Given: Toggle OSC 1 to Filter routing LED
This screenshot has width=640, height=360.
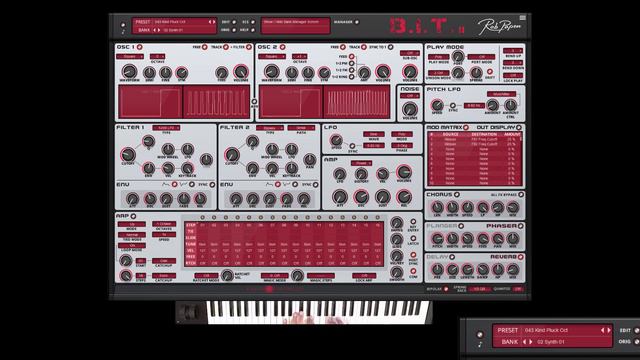Looking at the screenshot, I should coord(249,47).
